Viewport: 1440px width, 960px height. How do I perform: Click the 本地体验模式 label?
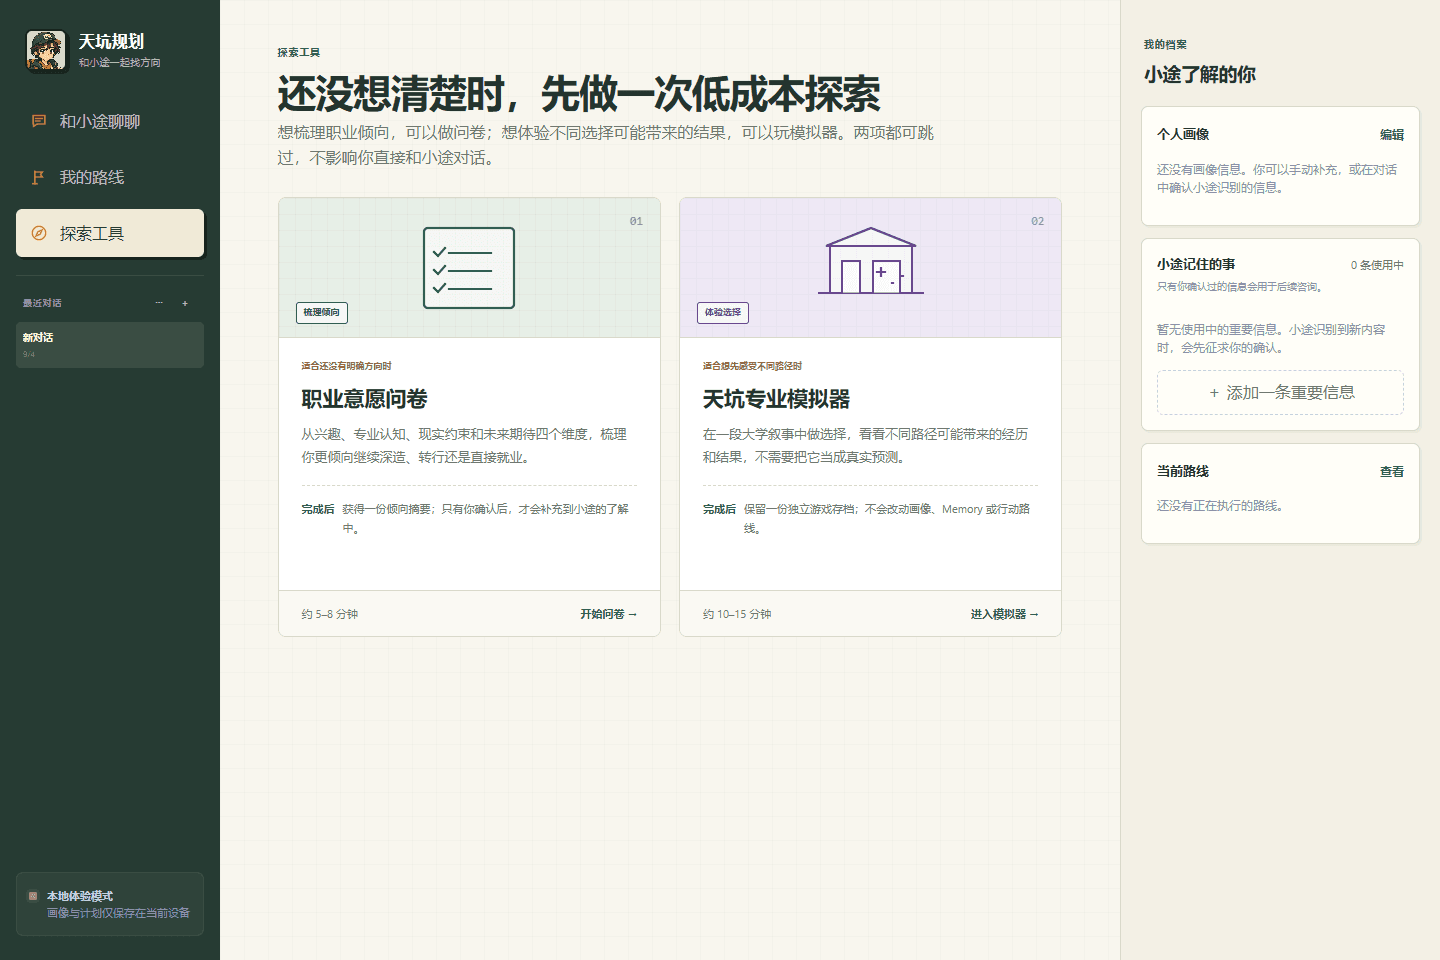click(80, 896)
